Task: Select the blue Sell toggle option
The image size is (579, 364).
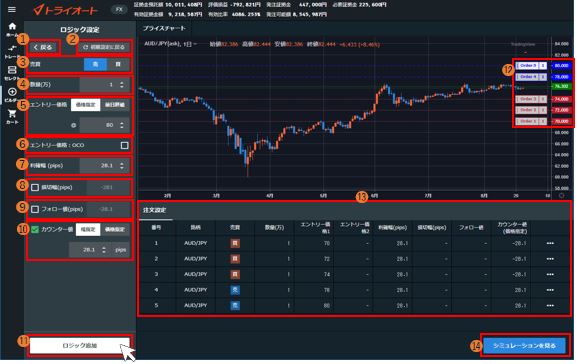Action: tap(95, 65)
